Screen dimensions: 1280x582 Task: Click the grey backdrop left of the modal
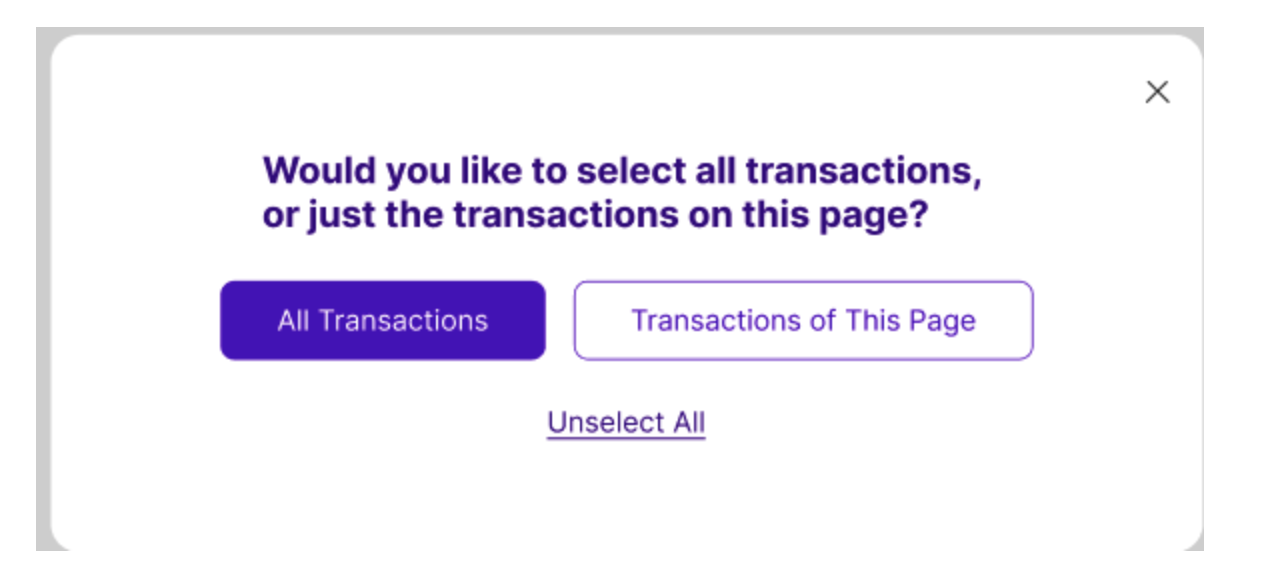click(x=43, y=300)
